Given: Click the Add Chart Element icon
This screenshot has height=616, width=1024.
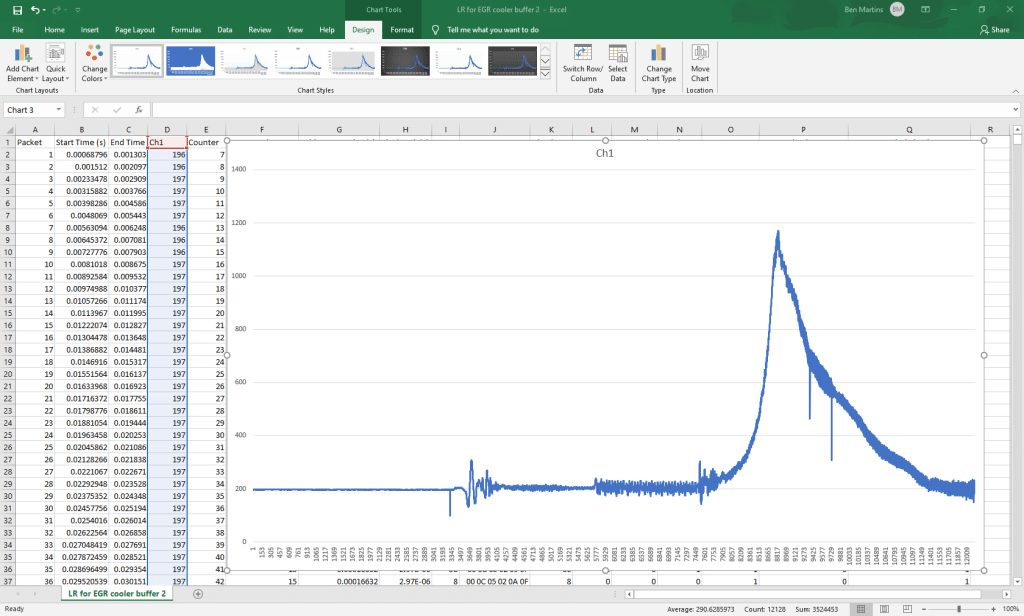Looking at the screenshot, I should (x=22, y=63).
